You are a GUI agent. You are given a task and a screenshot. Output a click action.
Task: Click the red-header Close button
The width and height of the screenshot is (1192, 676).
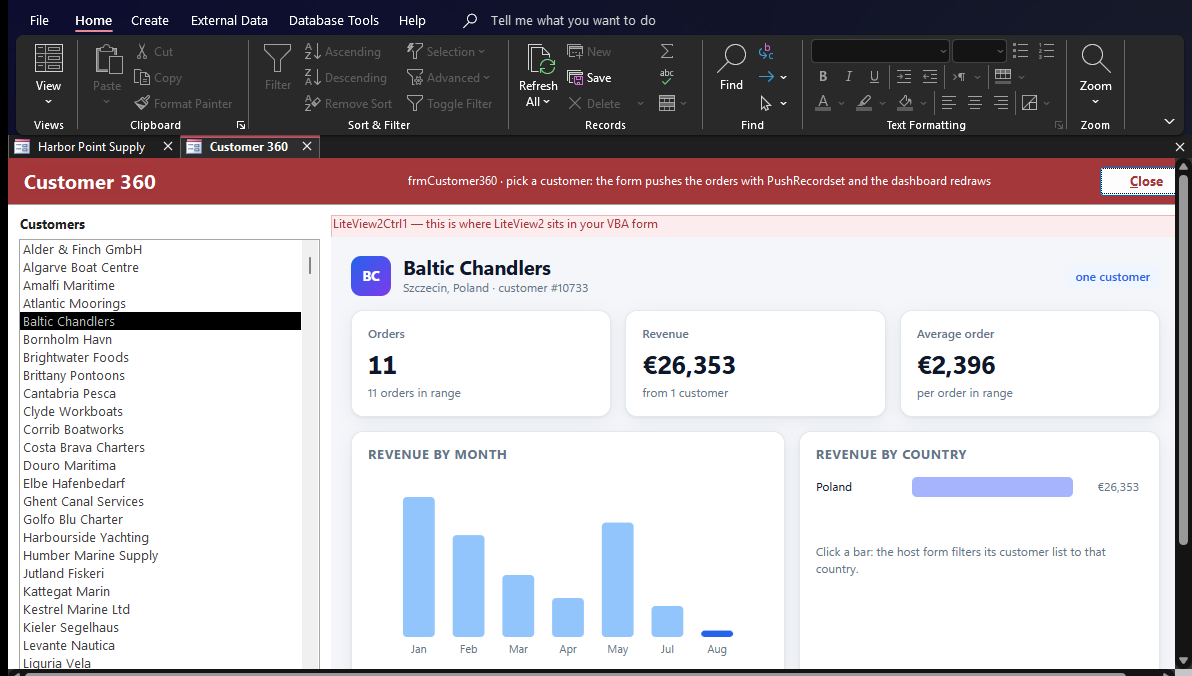(x=1138, y=181)
